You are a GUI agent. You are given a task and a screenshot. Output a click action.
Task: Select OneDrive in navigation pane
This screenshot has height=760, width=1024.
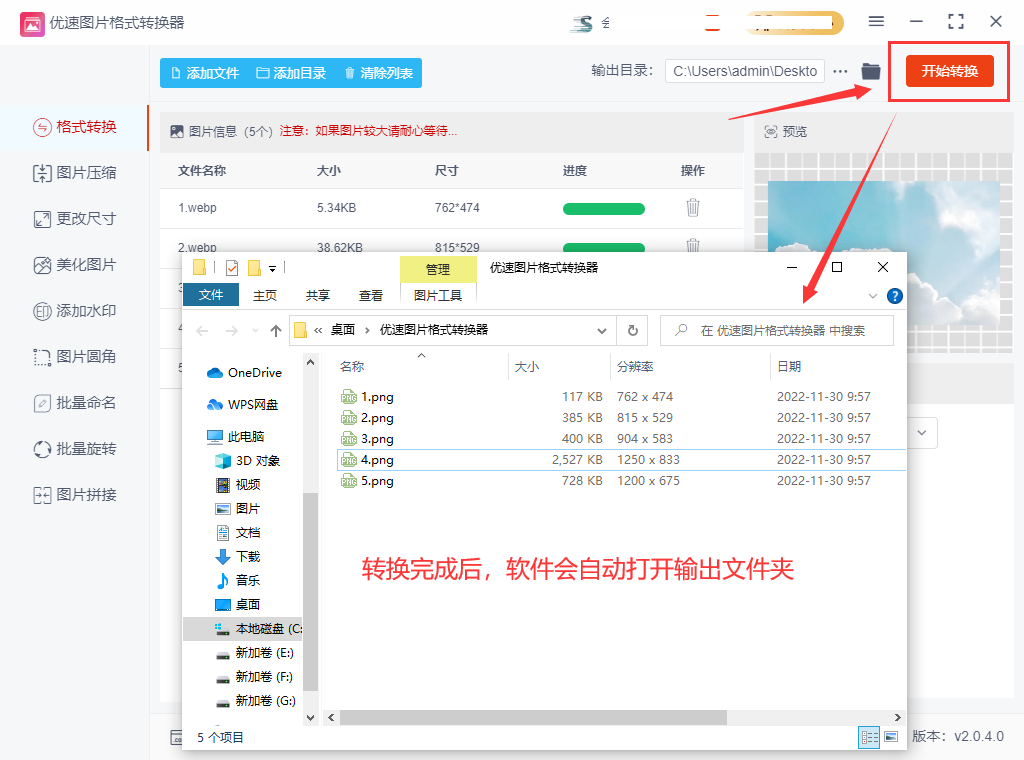coord(245,373)
